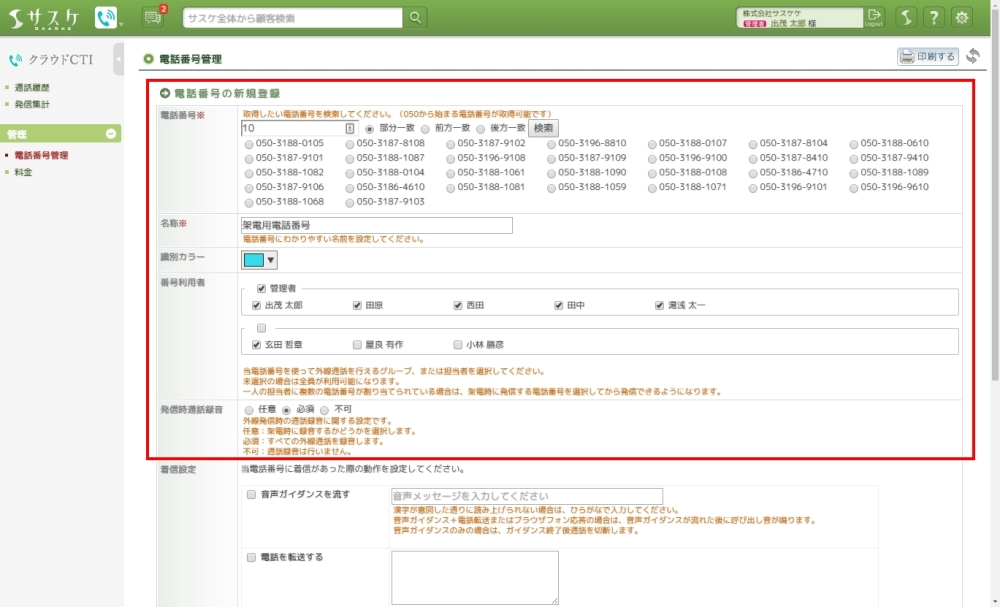Click the magnifier search icon button

(x=416, y=17)
